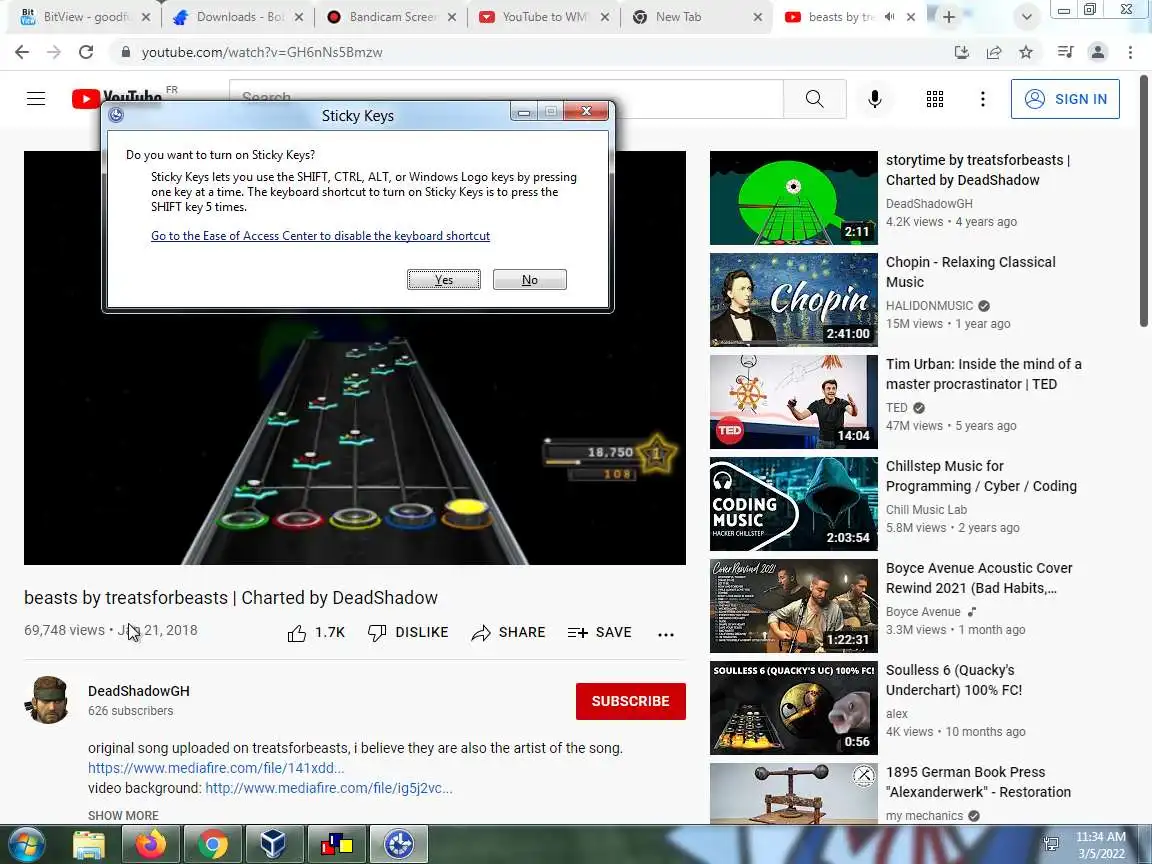Reload the page with the refresh icon
The width and height of the screenshot is (1152, 864).
click(86, 52)
